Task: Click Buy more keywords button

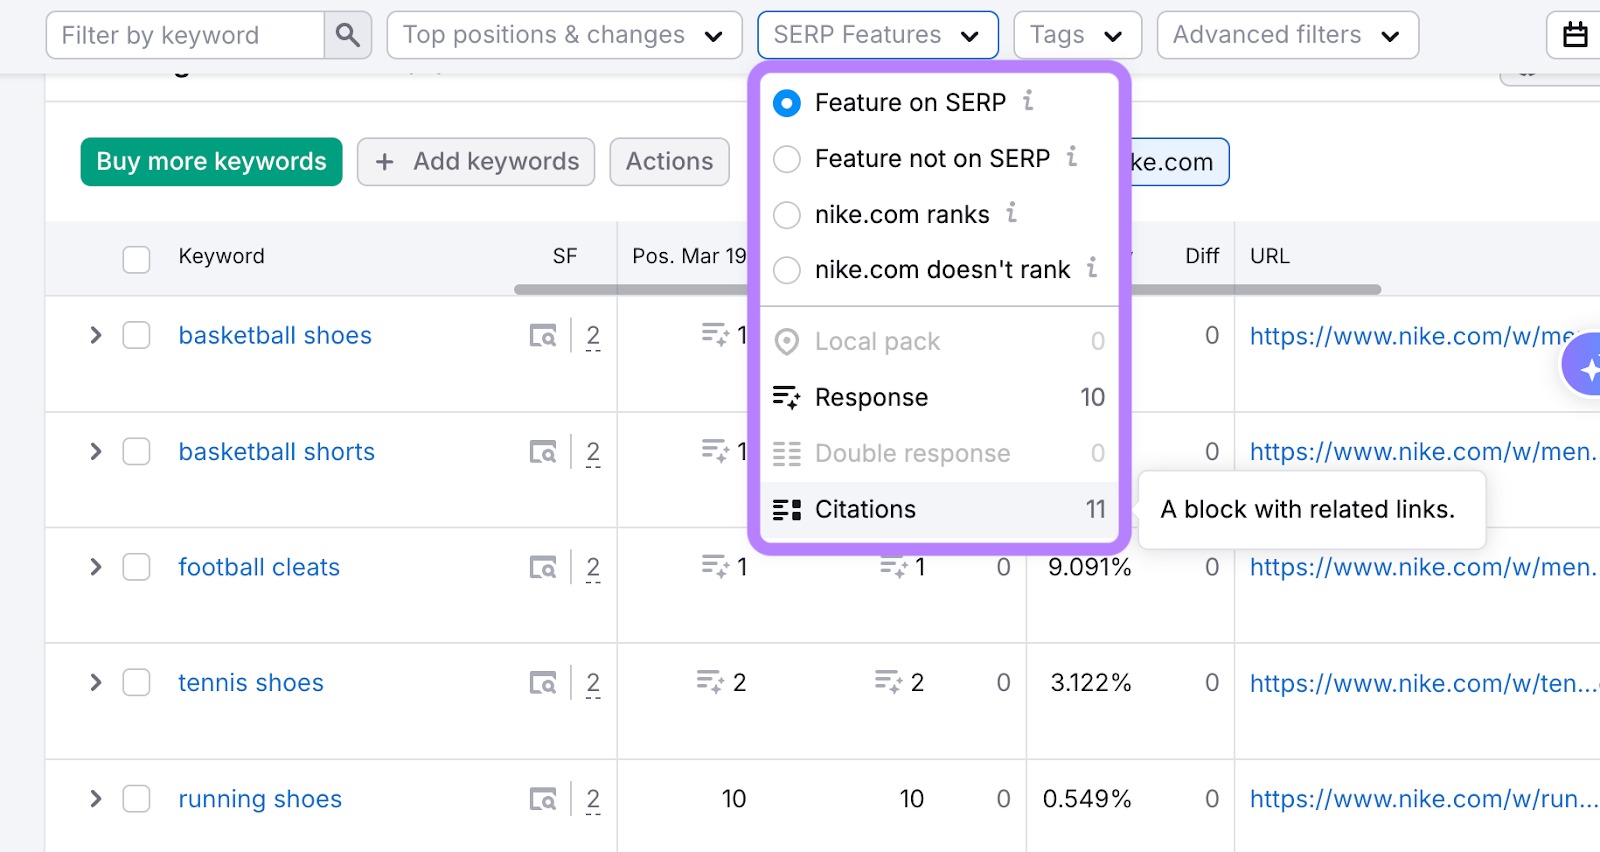Action: [211, 162]
